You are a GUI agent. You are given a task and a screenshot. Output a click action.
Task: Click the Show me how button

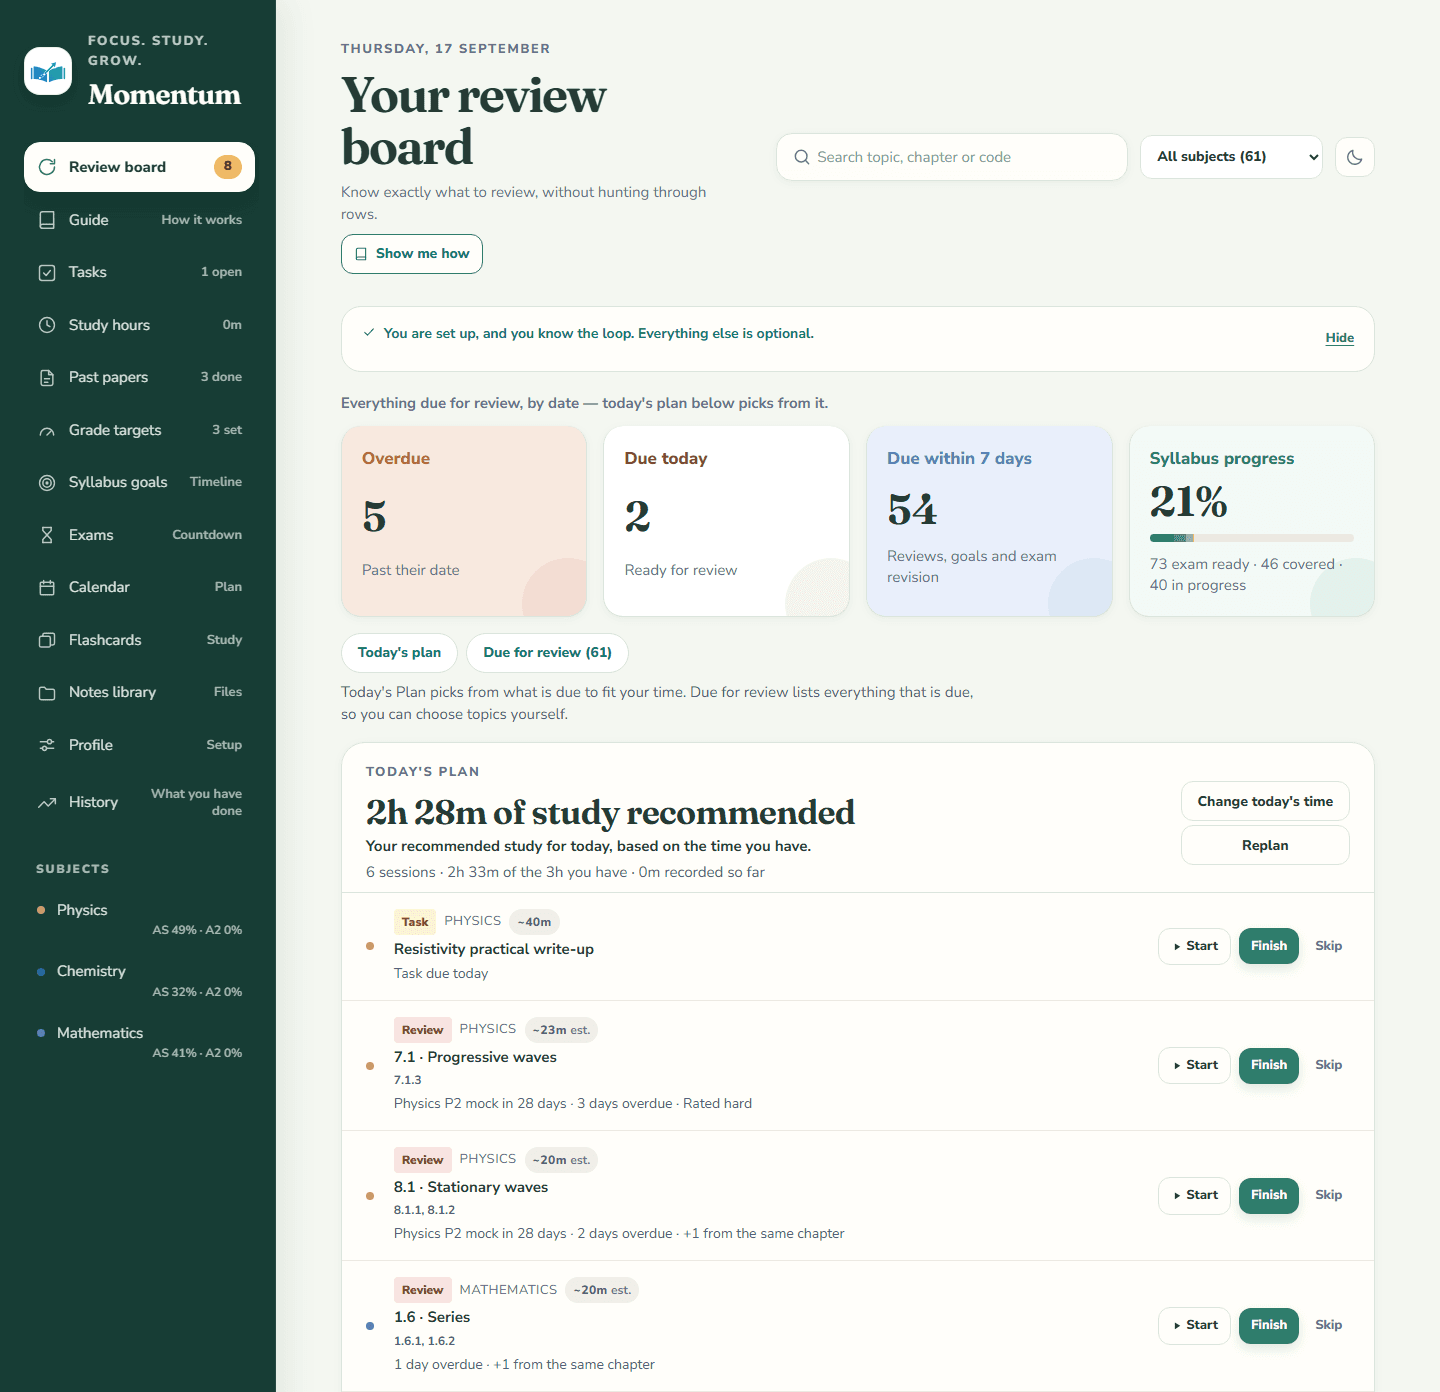(412, 254)
